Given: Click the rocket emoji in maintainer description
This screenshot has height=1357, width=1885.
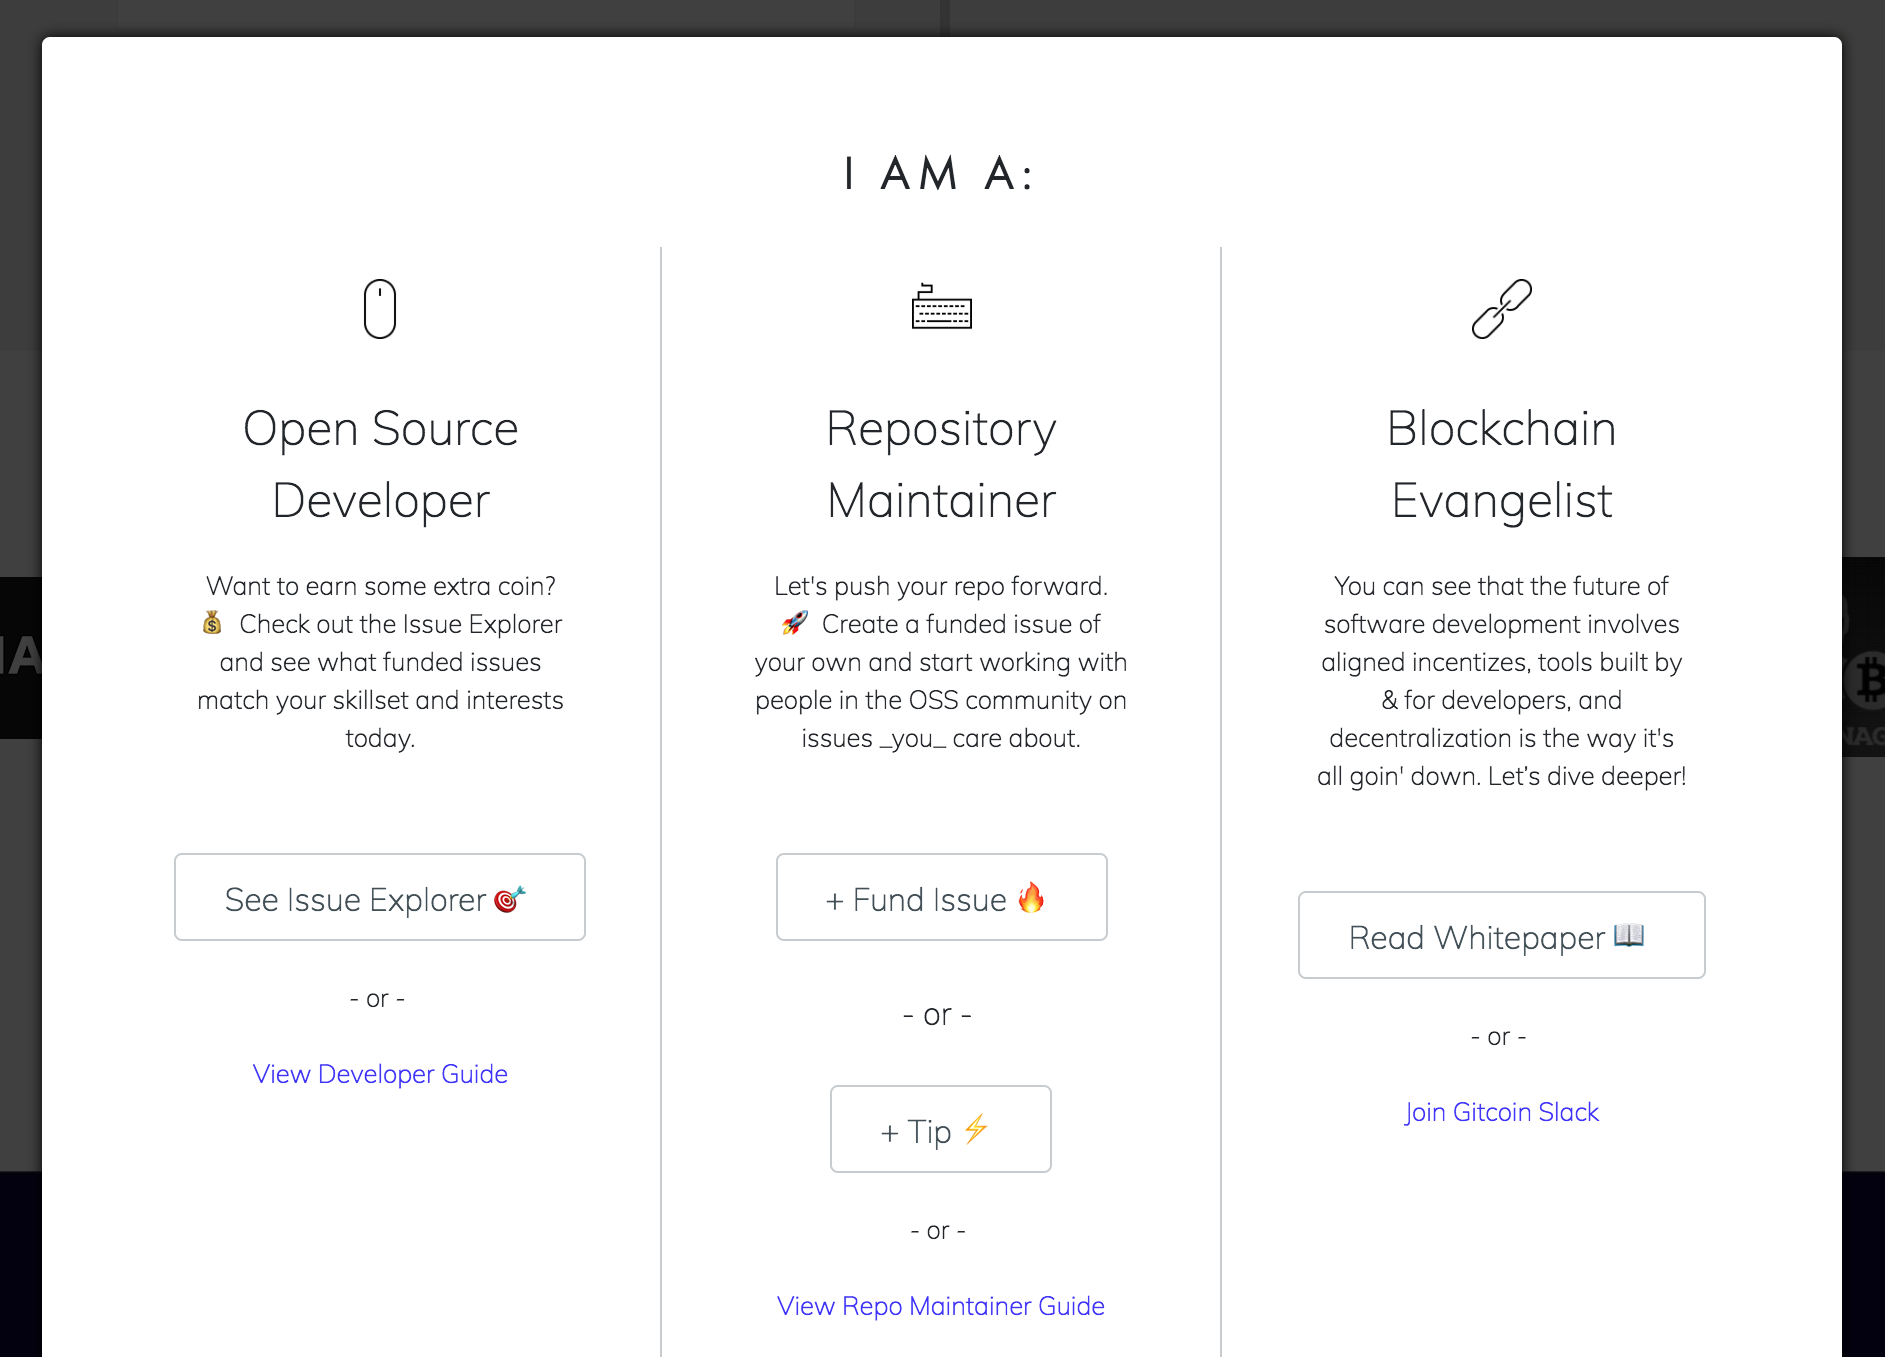Looking at the screenshot, I should 793,623.
